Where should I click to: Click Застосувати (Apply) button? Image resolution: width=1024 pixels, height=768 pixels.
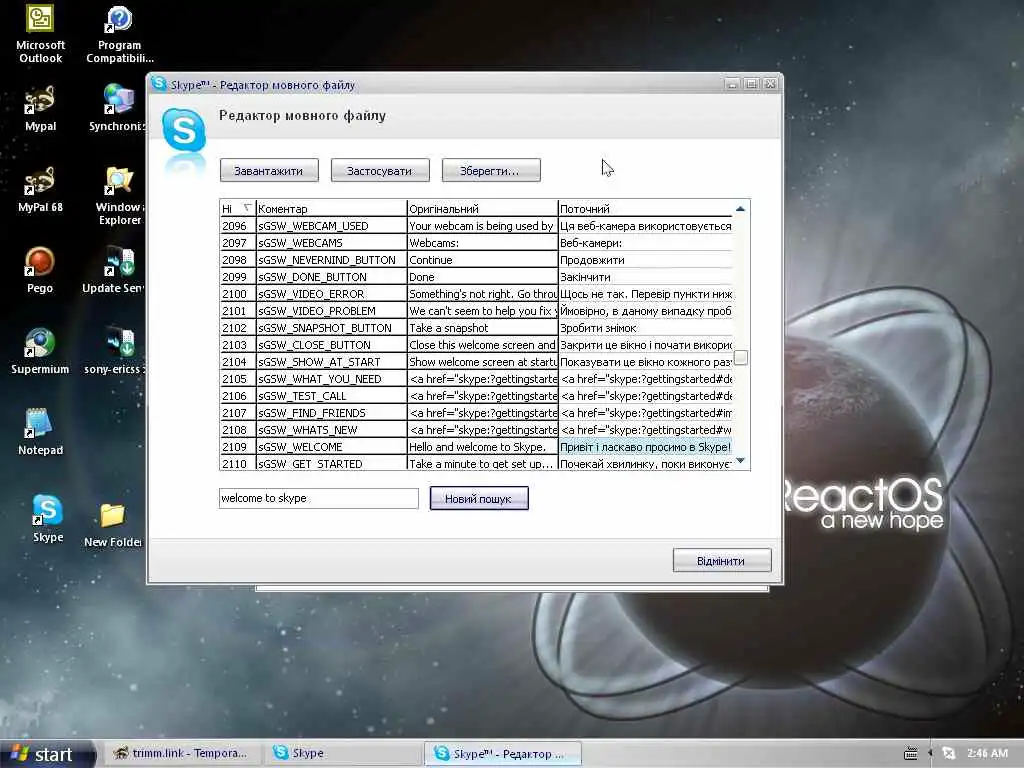pyautogui.click(x=380, y=170)
